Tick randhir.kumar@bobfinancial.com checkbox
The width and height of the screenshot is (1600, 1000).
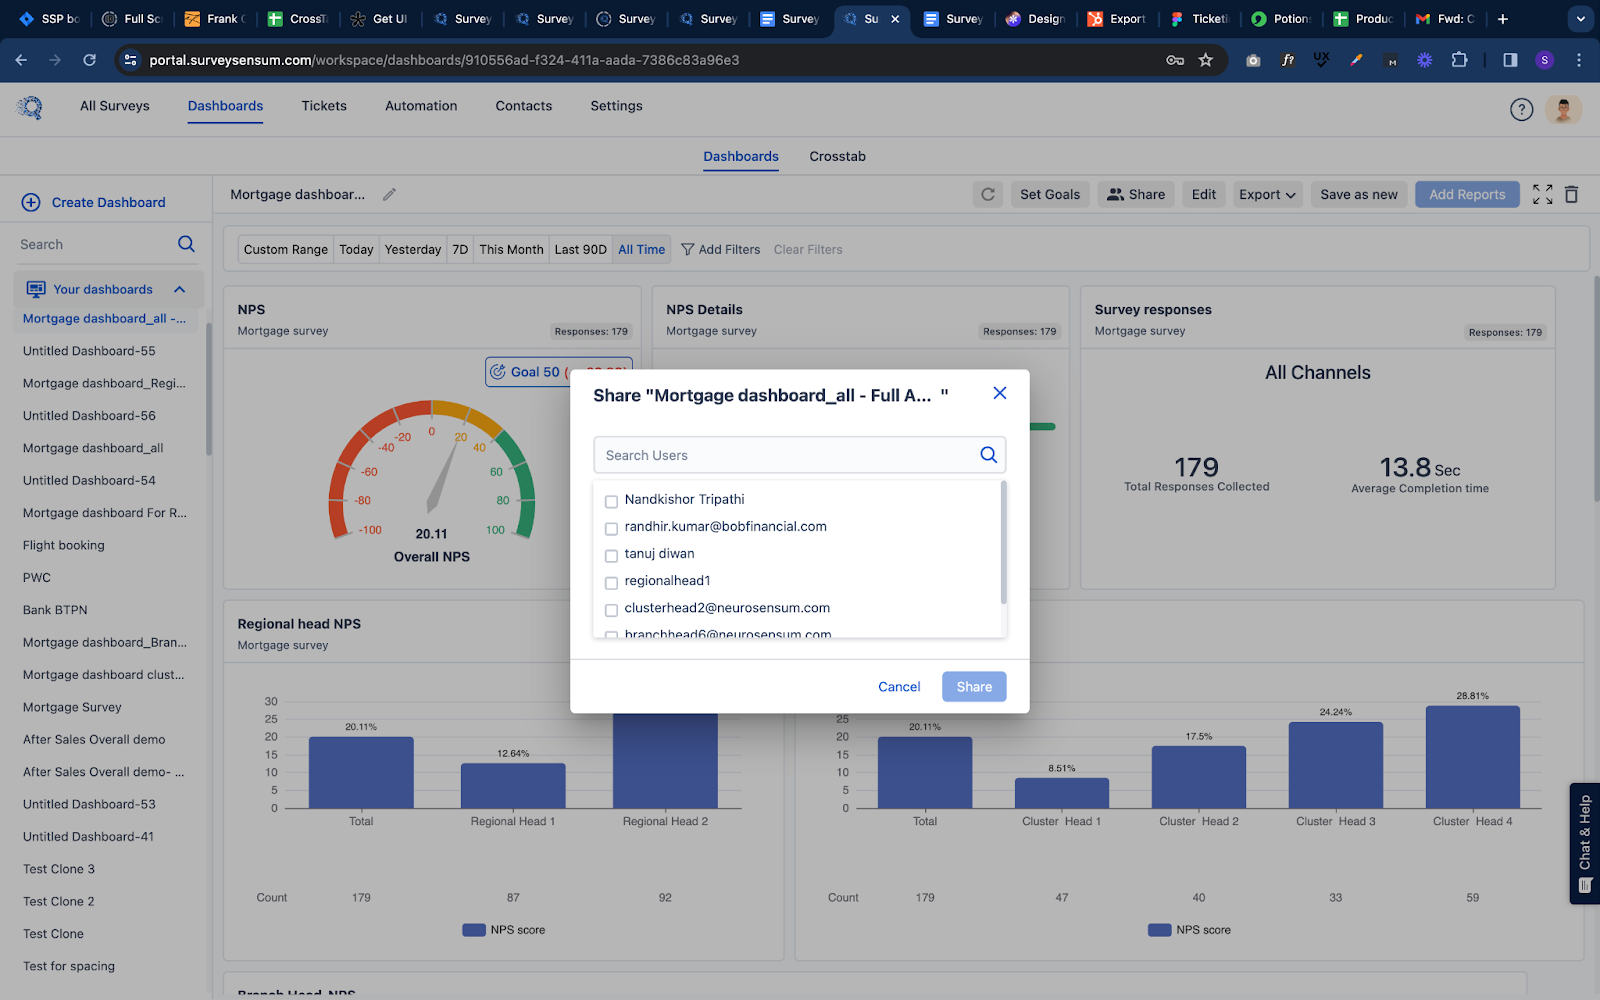[611, 528]
